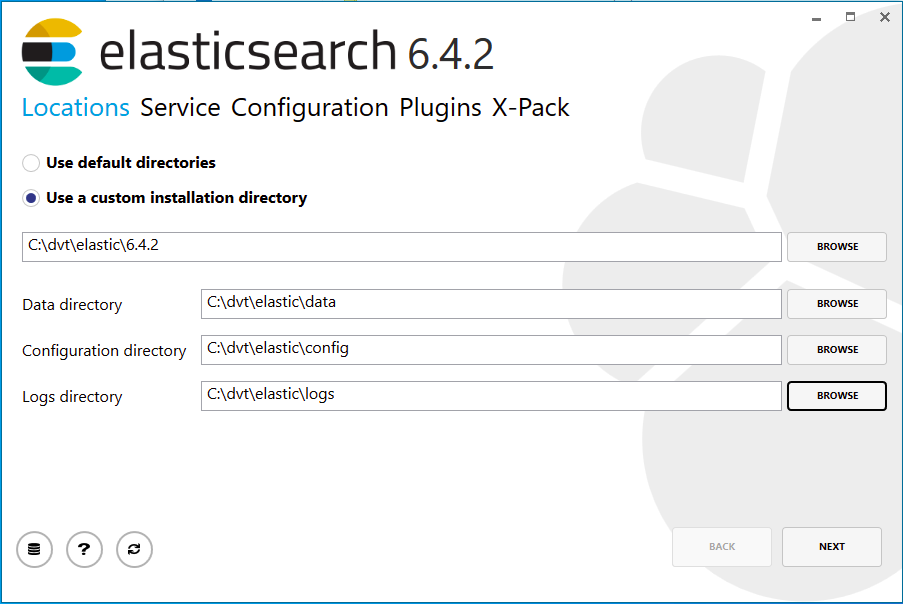Focus the installation path C:\dvt\elastic\6.4.2 field
Viewport: 903px width, 604px height.
(x=401, y=246)
